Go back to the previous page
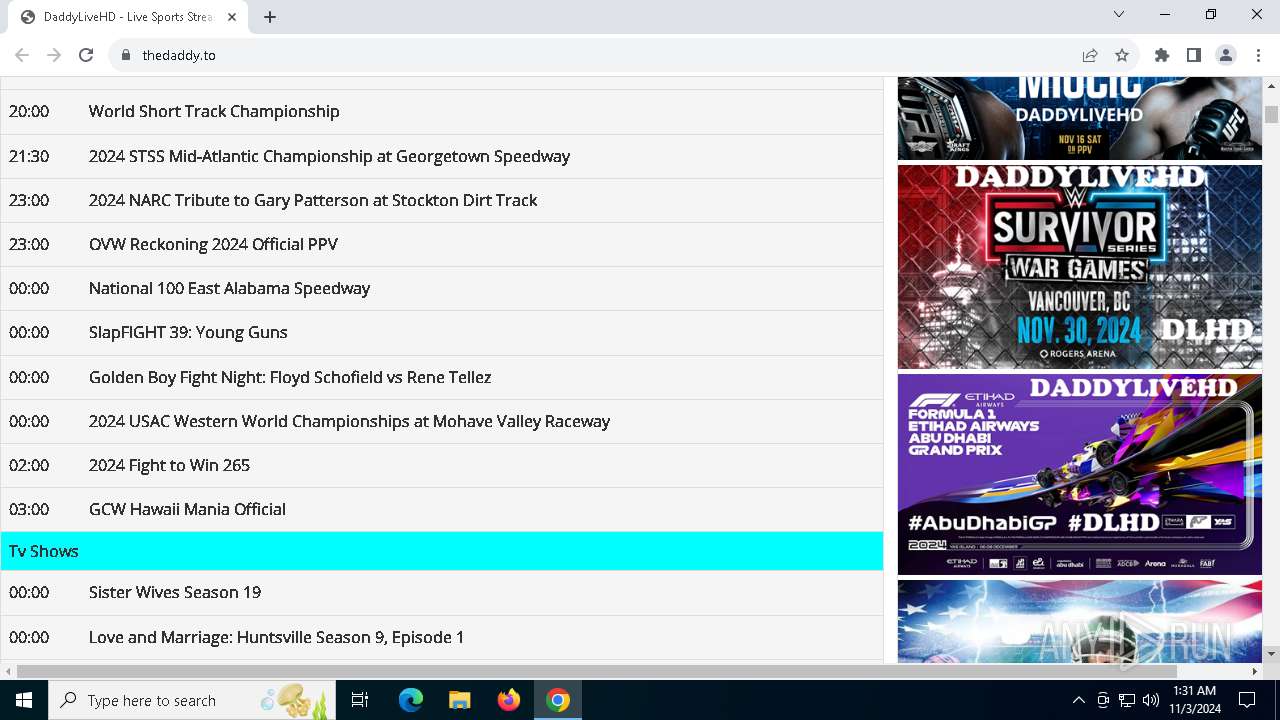Image resolution: width=1280 pixels, height=720 pixels. click(x=22, y=55)
